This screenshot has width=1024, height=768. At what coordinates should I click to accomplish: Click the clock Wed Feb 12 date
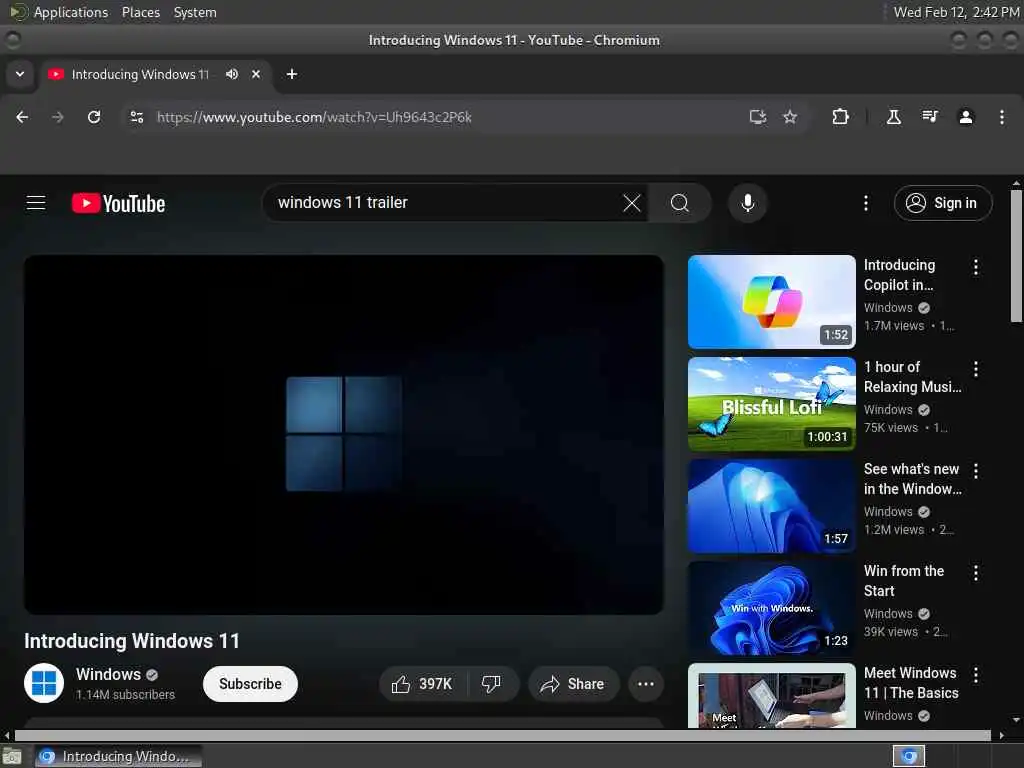(x=955, y=12)
